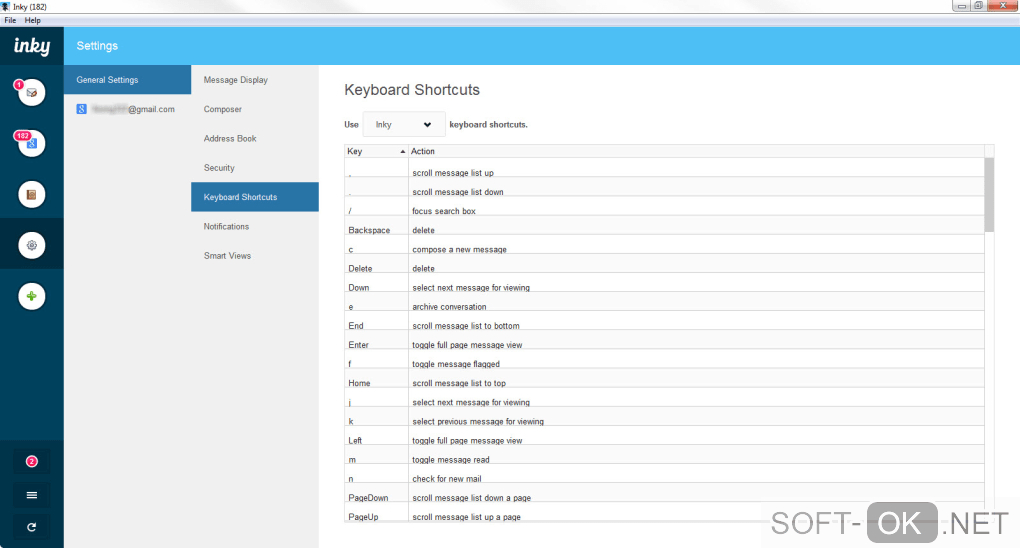Viewport: 1020px width, 548px height.
Task: Open the hamburger menu icon in sidebar
Action: point(31,495)
